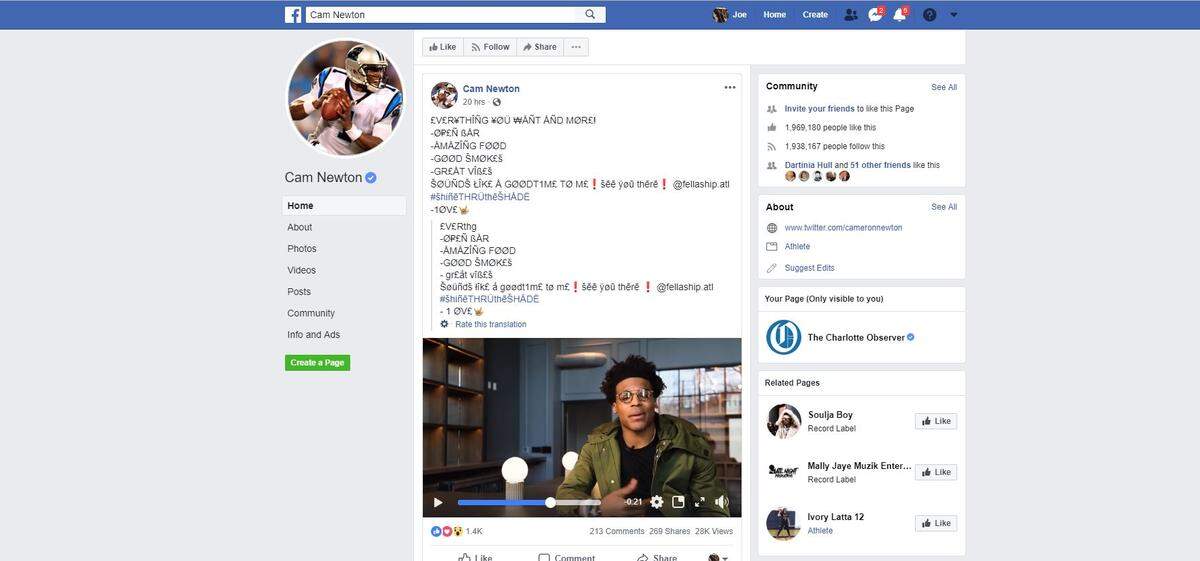The image size is (1200, 561).
Task: Like the Cam Newton page
Action: click(x=442, y=47)
